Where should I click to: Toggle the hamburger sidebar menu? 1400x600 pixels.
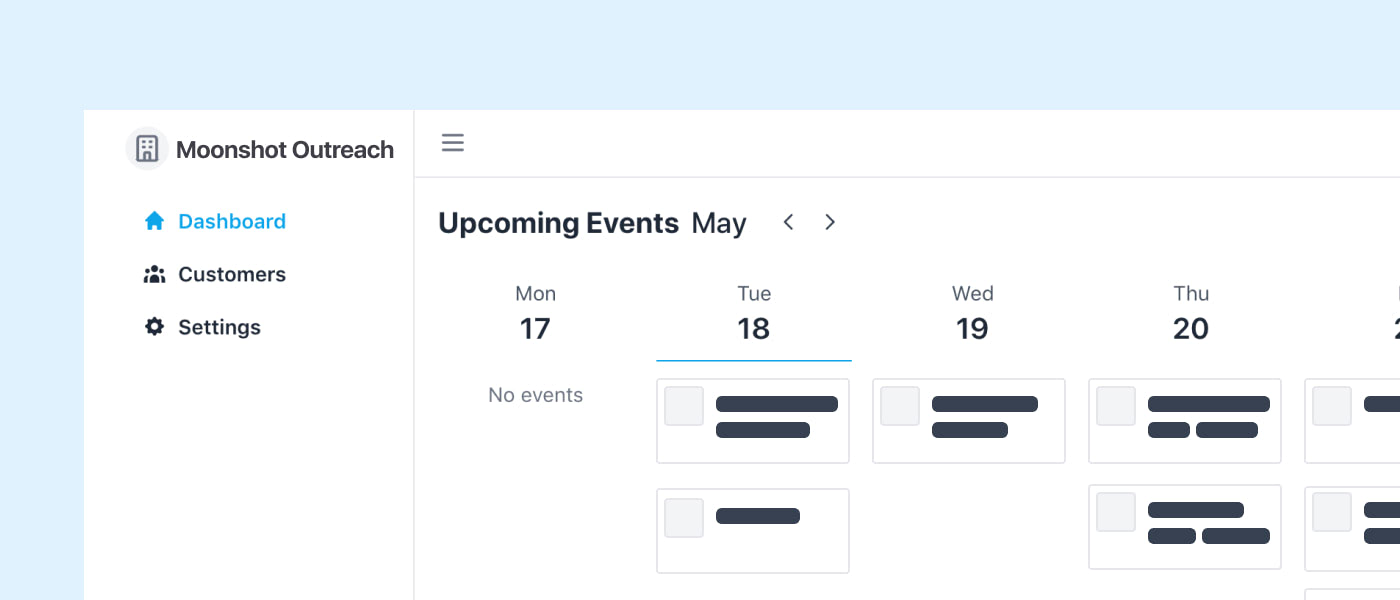point(453,143)
